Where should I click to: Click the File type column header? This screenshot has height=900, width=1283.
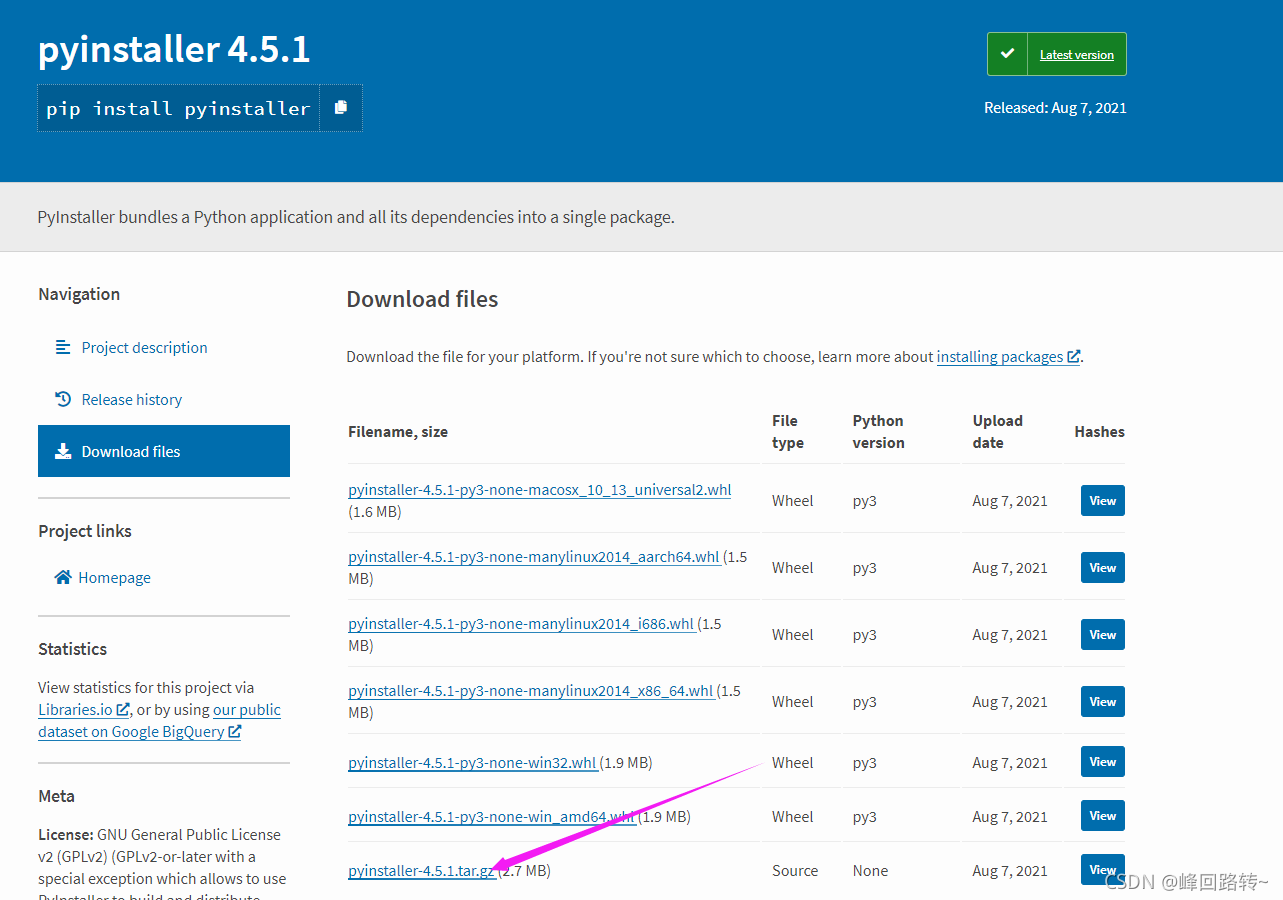point(788,432)
